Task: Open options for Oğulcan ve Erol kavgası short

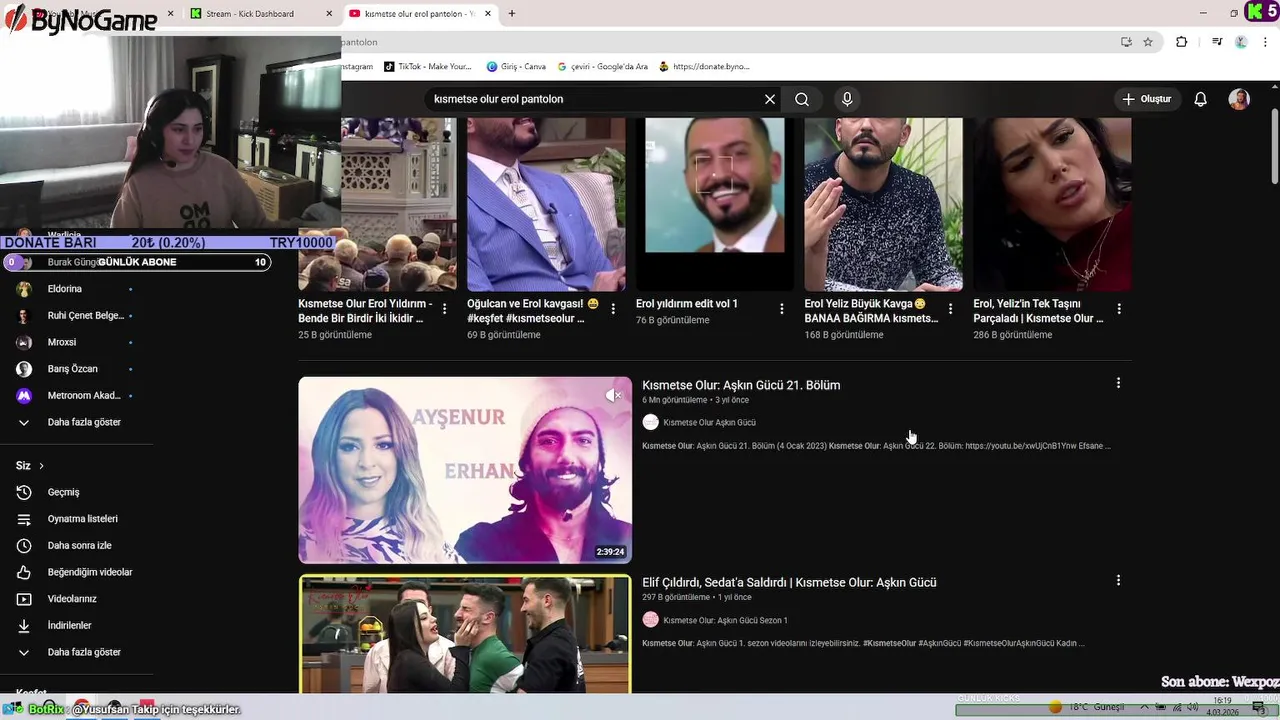Action: click(x=613, y=309)
